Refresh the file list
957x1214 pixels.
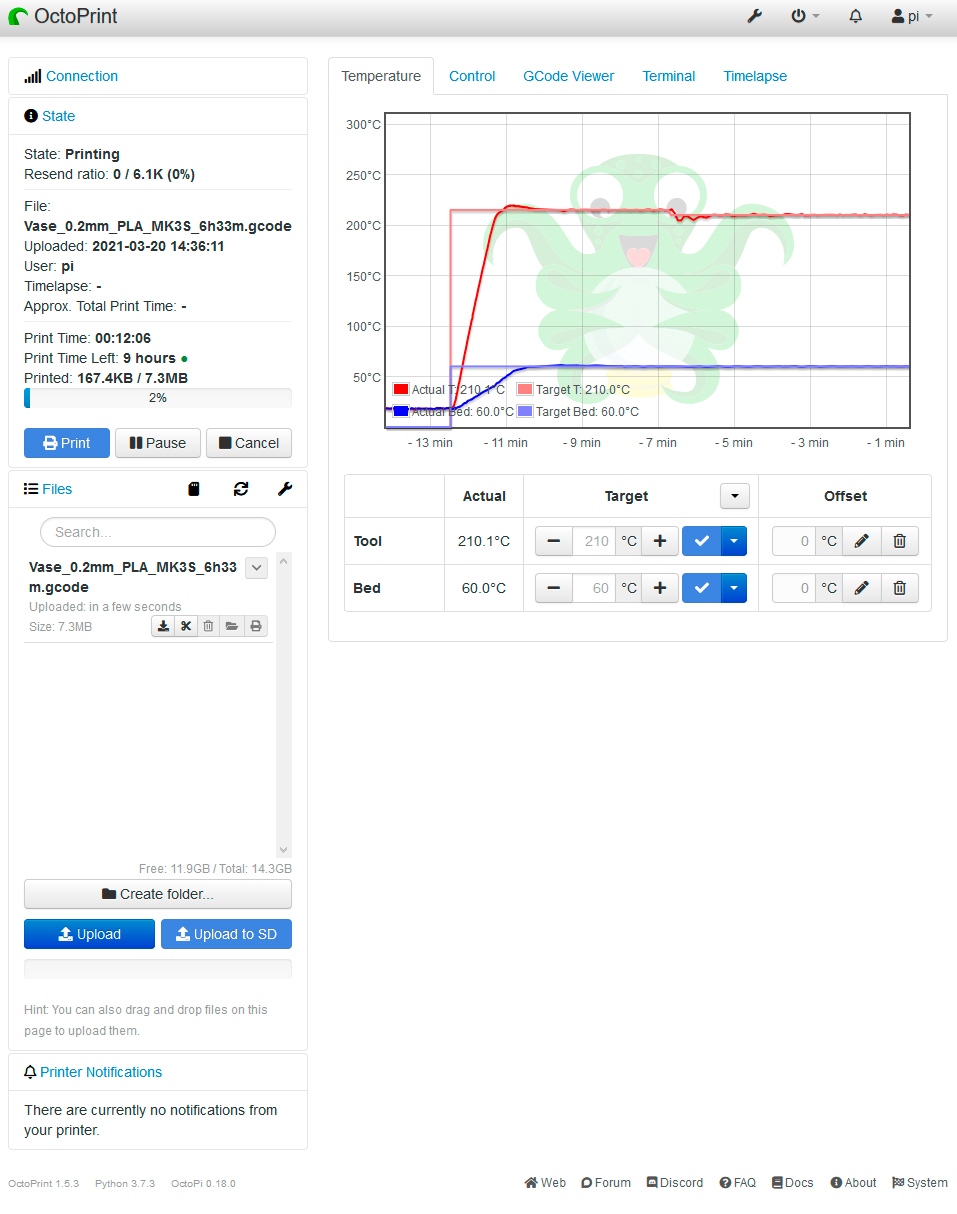[x=241, y=489]
